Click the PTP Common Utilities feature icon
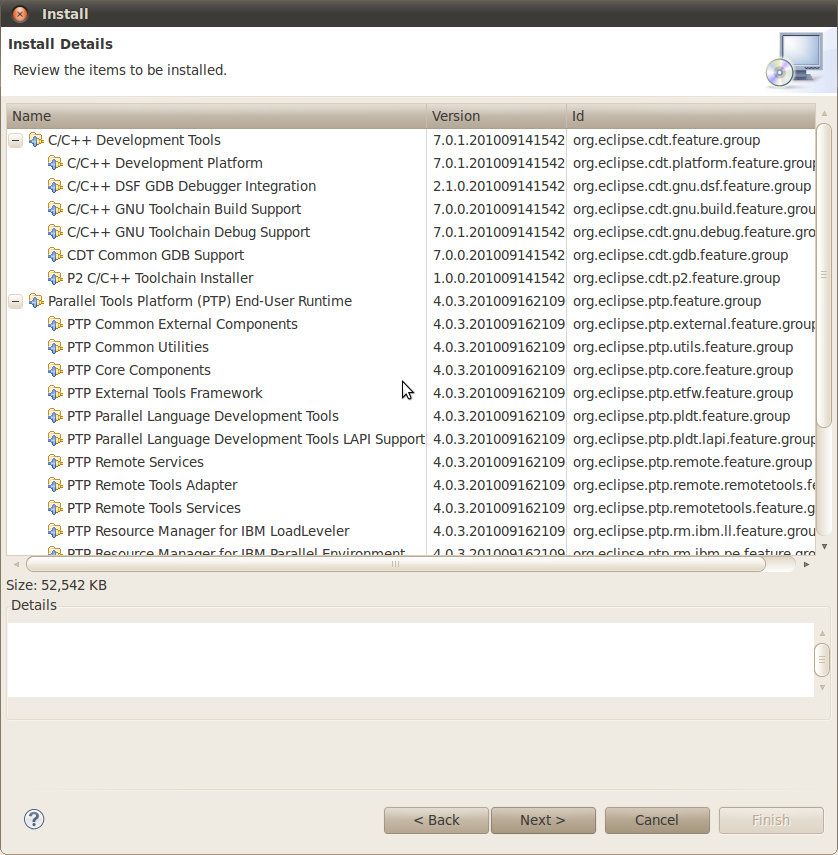Image resolution: width=838 pixels, height=855 pixels. (55, 347)
